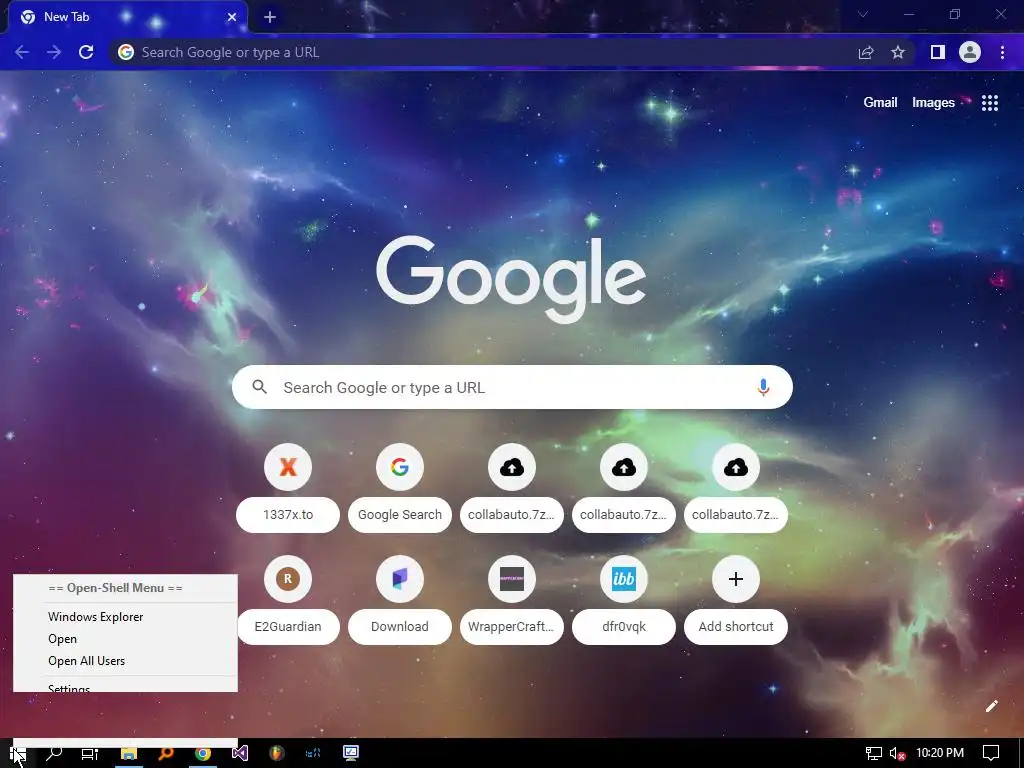Open the orange magnifier app on taskbar

coord(166,754)
